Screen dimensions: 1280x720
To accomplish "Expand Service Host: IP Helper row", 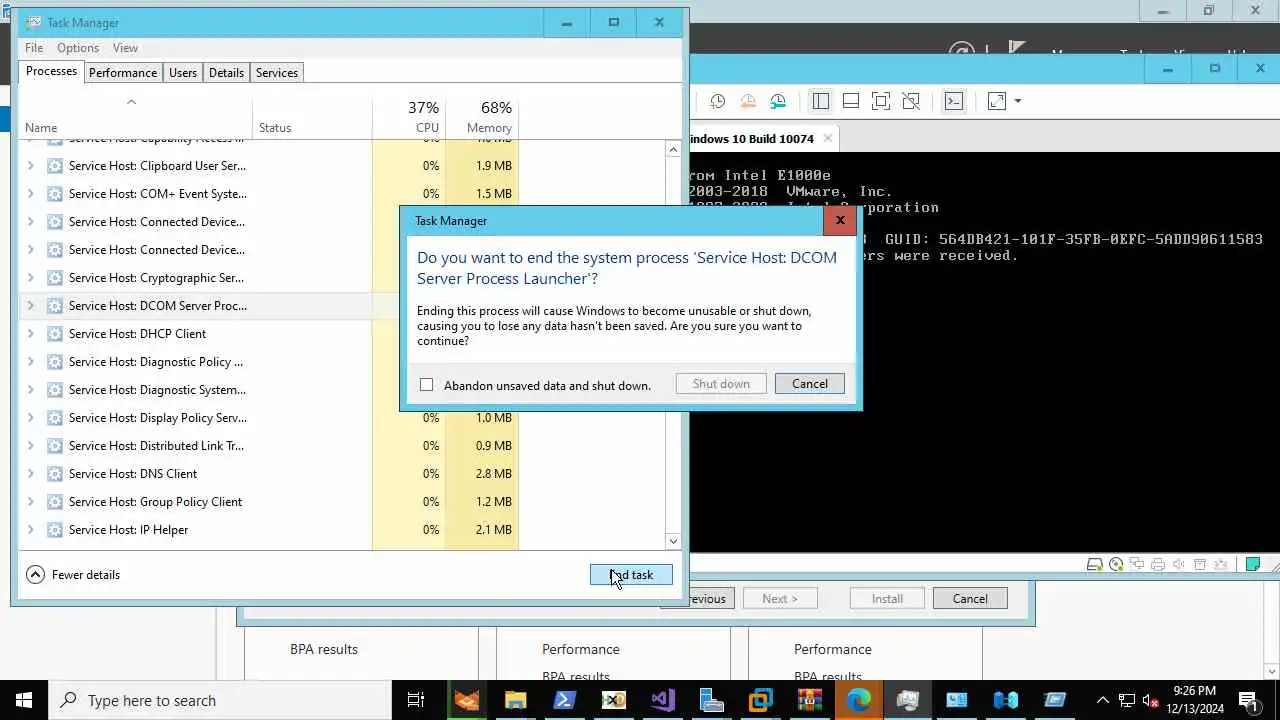I will 30,530.
